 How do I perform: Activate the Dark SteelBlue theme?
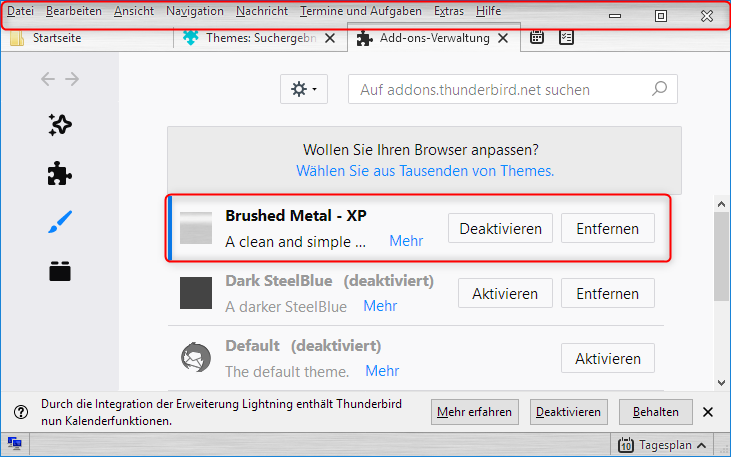[505, 293]
